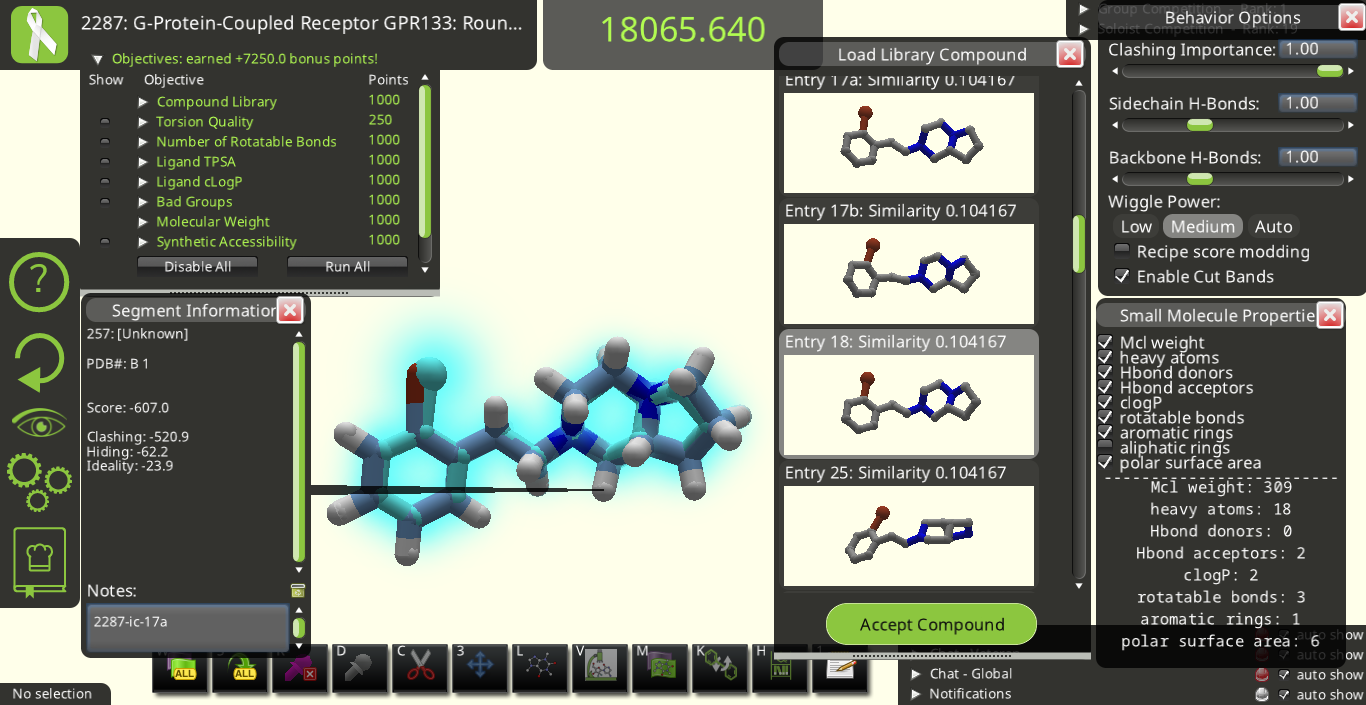Expand the Ligand TPSA objective
The height and width of the screenshot is (705, 1366).
(143, 162)
